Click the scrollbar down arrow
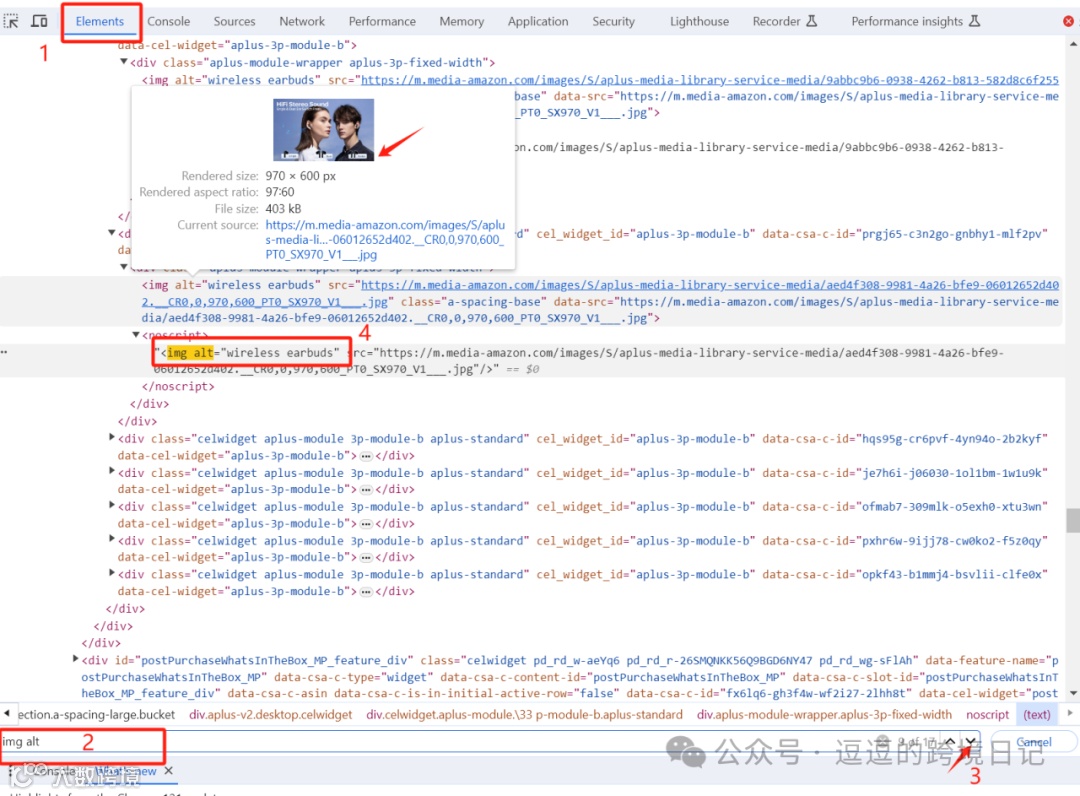This screenshot has width=1080, height=796. 1073,693
